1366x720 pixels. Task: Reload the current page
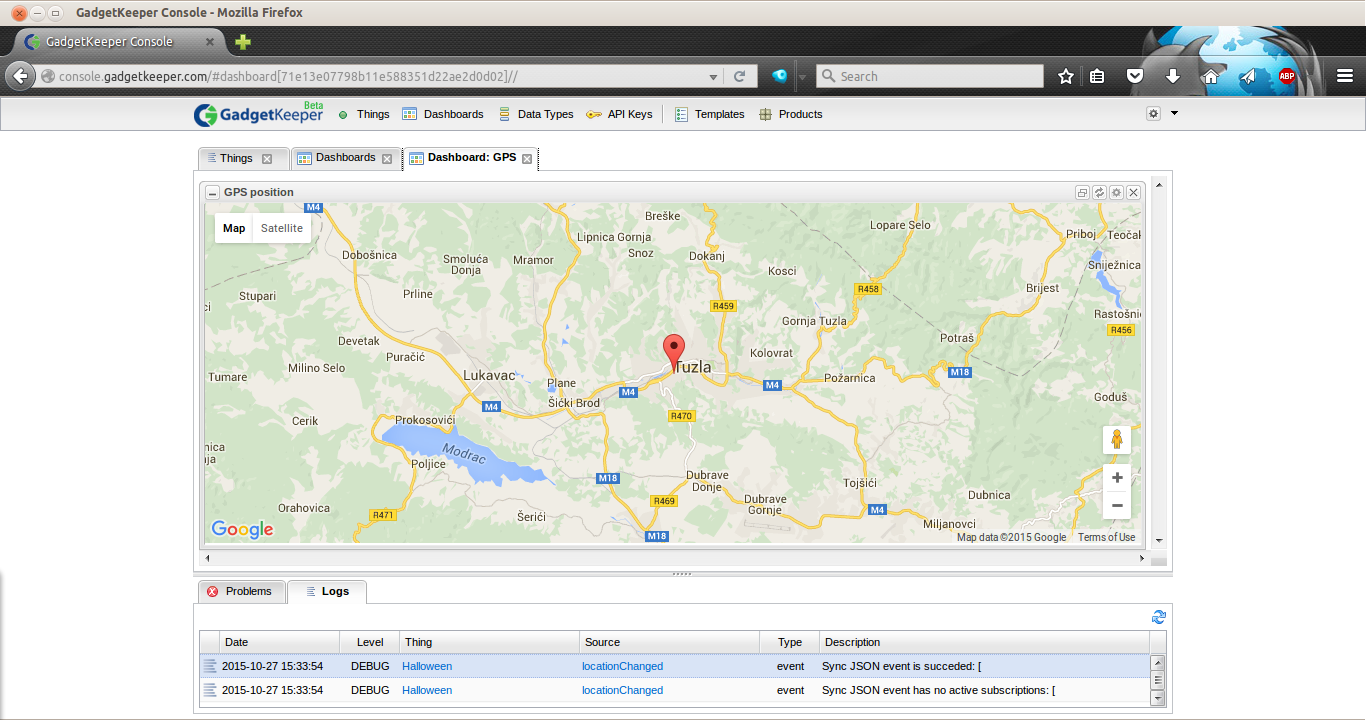pyautogui.click(x=739, y=76)
